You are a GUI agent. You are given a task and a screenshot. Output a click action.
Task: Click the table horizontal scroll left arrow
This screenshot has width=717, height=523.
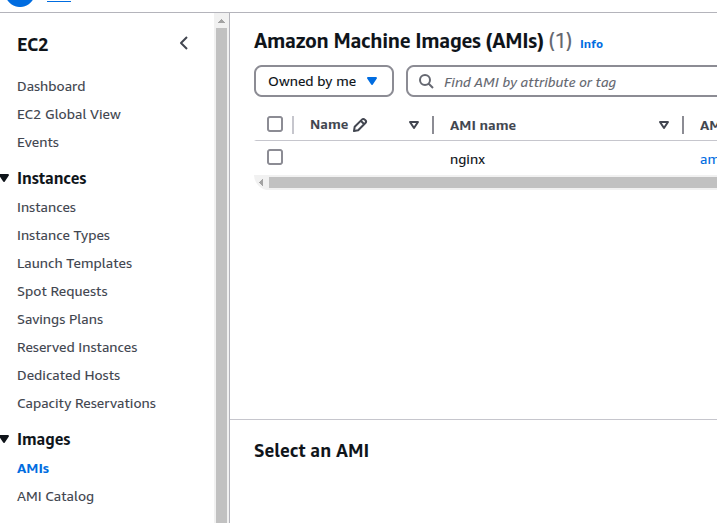point(261,182)
